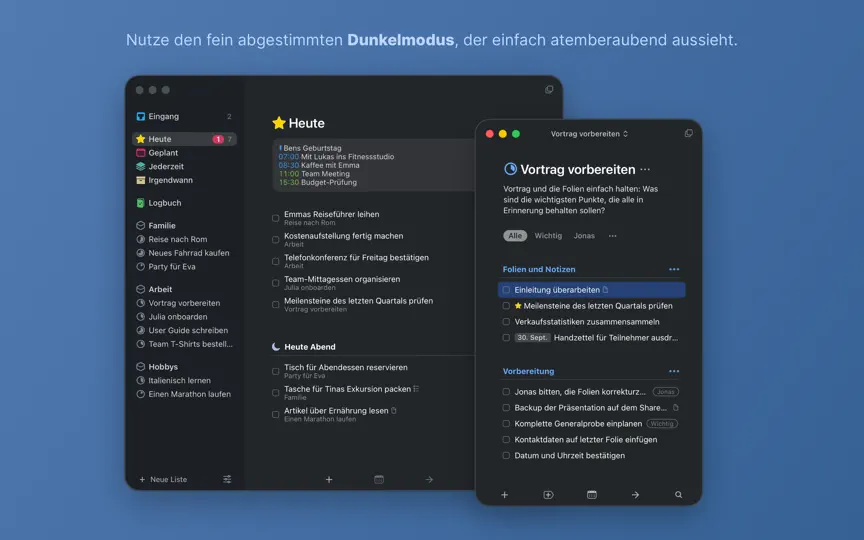Image resolution: width=864 pixels, height=540 pixels.
Task: Select the Heute list in sidebar
Action: pos(184,139)
